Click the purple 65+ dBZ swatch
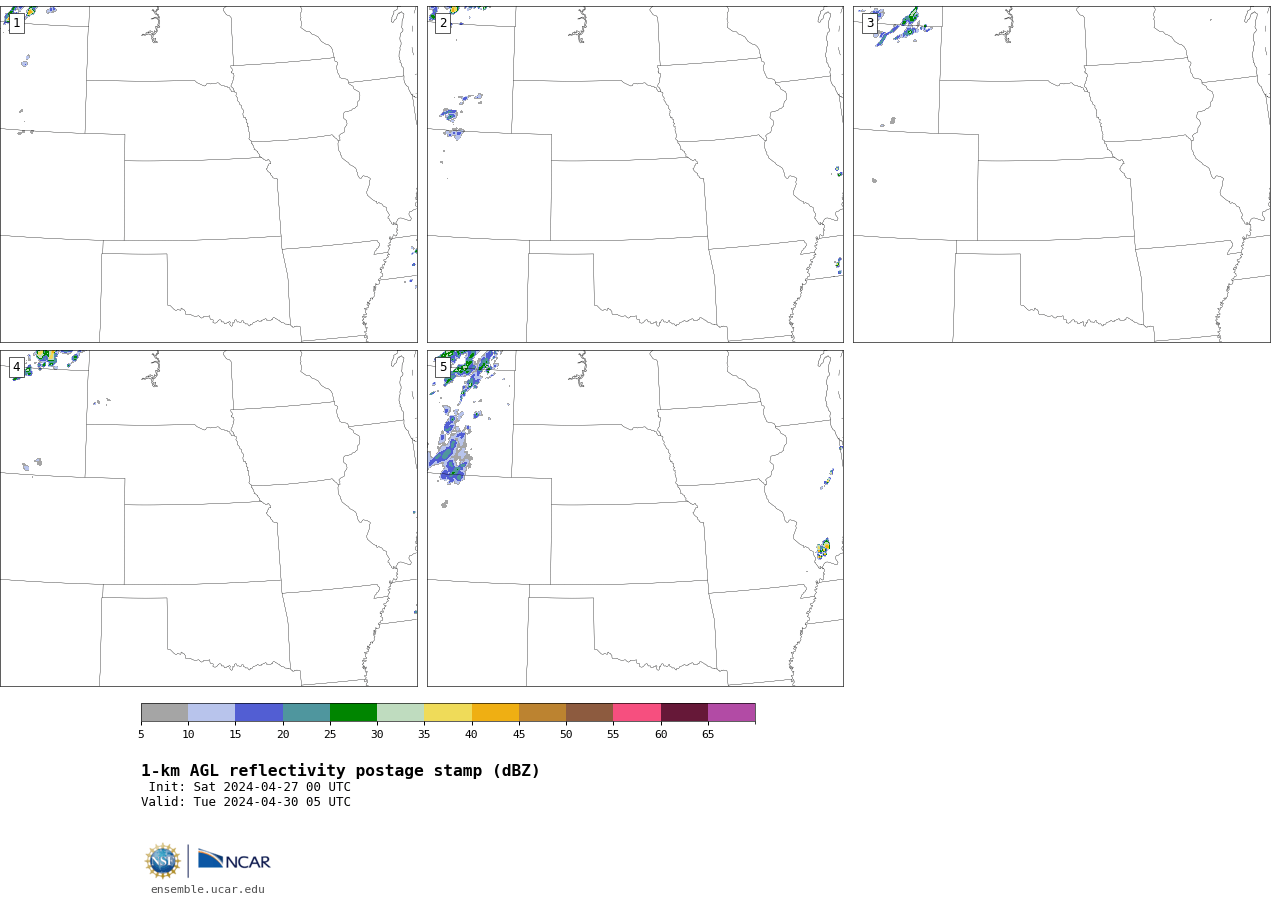 pyautogui.click(x=731, y=713)
